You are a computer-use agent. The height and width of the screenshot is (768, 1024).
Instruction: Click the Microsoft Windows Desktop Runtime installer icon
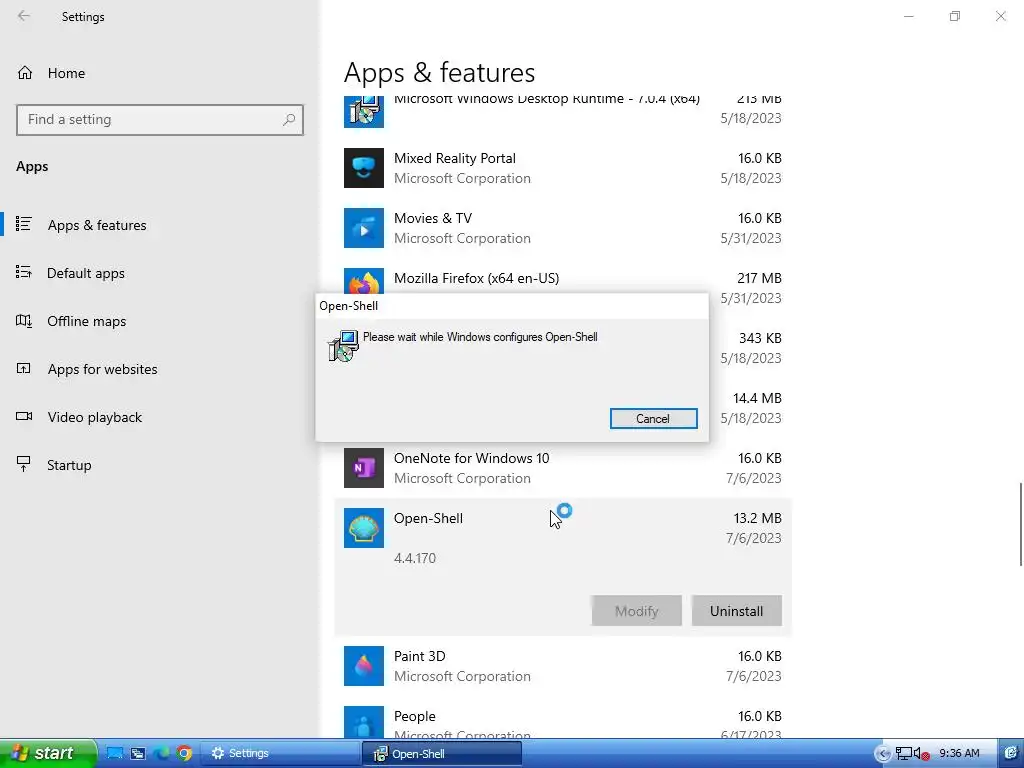pyautogui.click(x=364, y=111)
